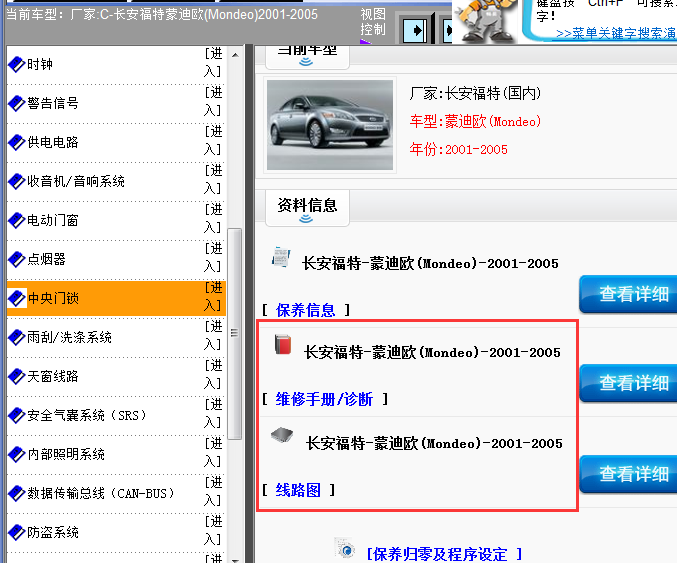The width and height of the screenshot is (677, 563).
Task: Click [进入] next to 安全气囊系统（SRS）
Action: [x=213, y=413]
